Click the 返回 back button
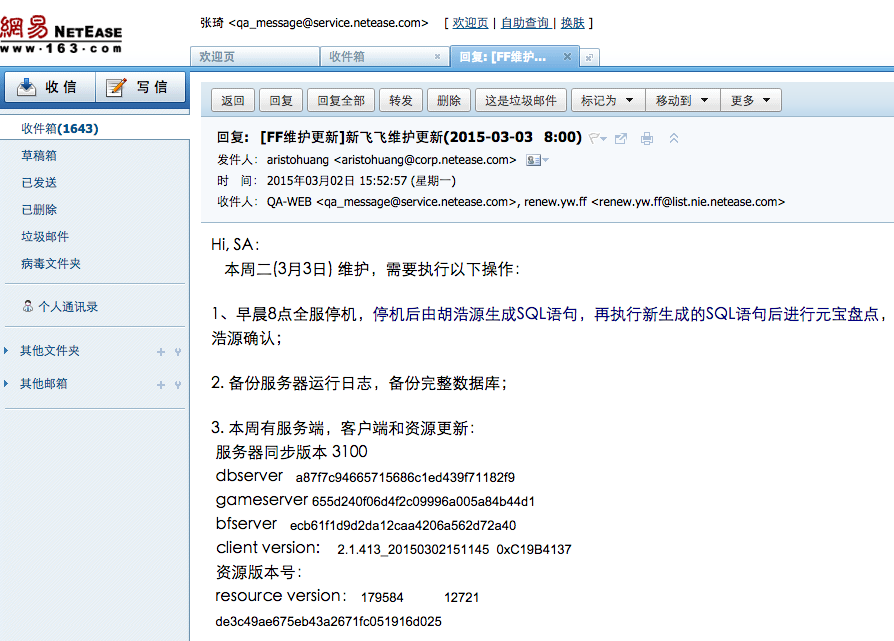This screenshot has width=894, height=641. tap(233, 100)
